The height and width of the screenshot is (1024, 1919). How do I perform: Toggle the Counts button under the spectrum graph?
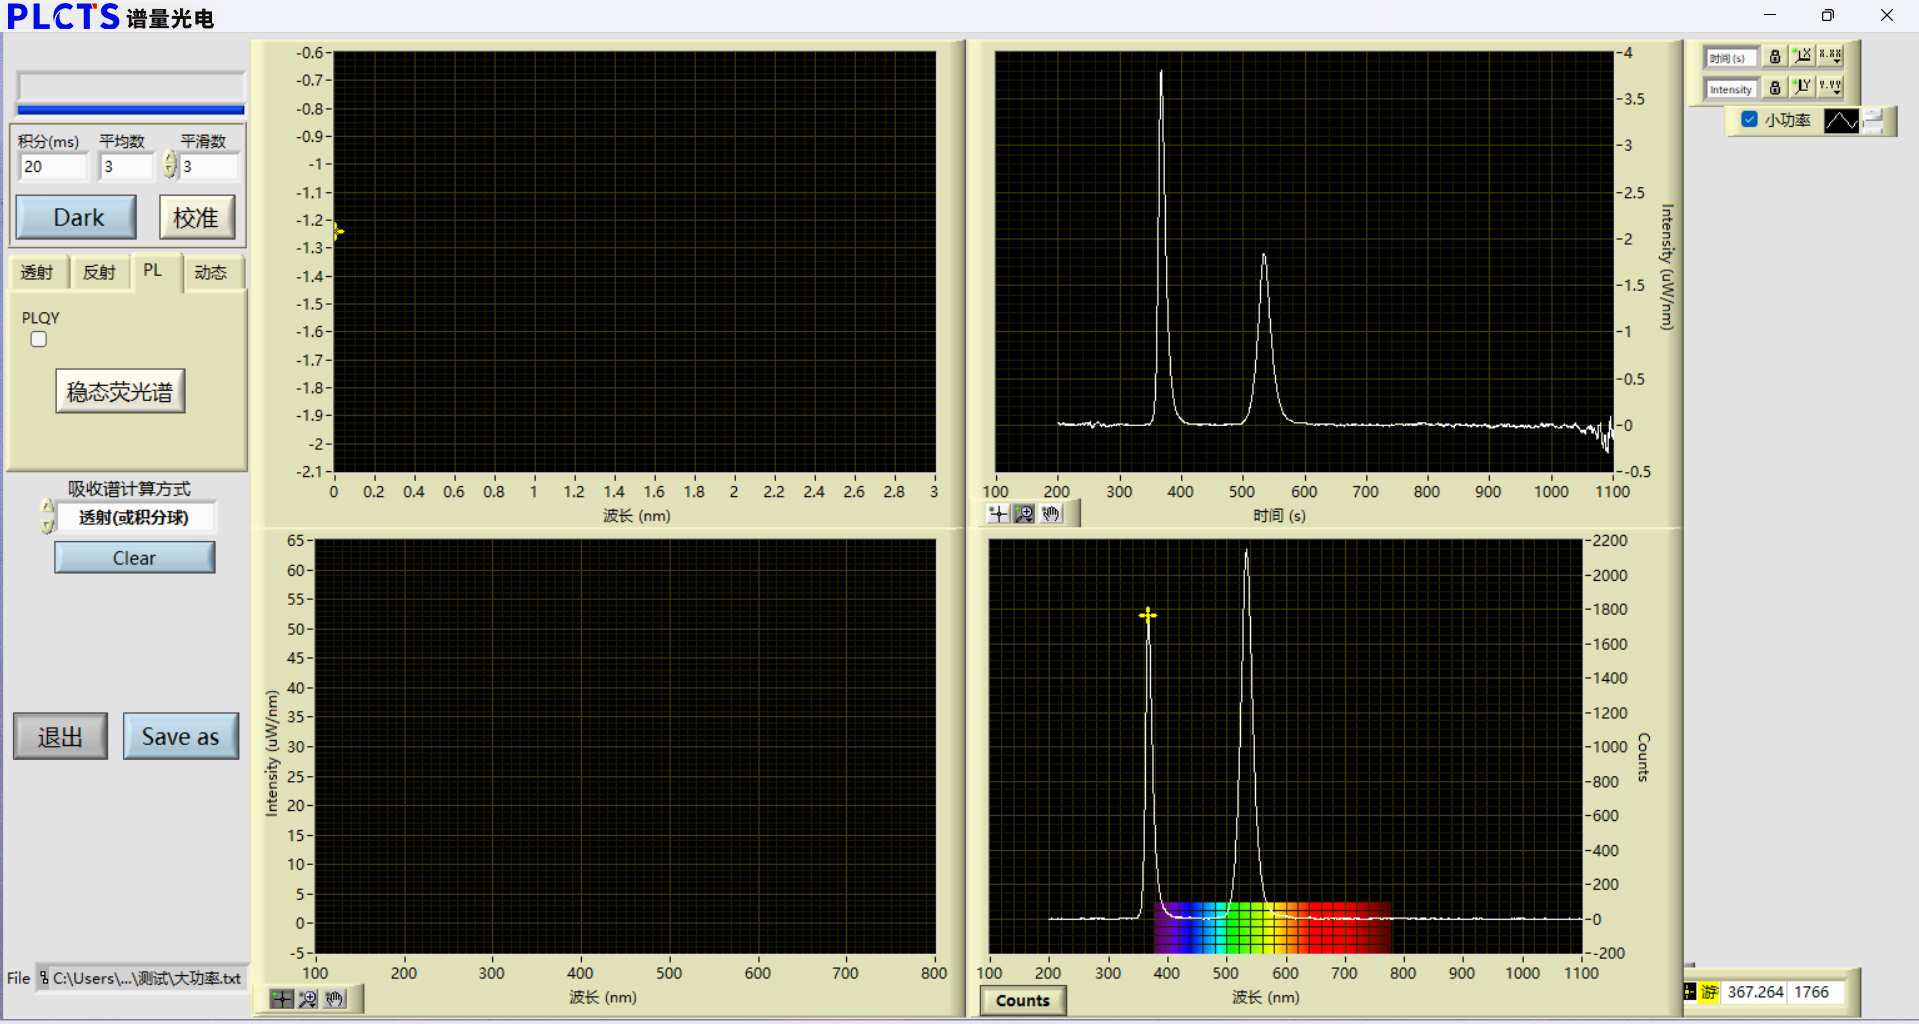tap(1022, 1000)
